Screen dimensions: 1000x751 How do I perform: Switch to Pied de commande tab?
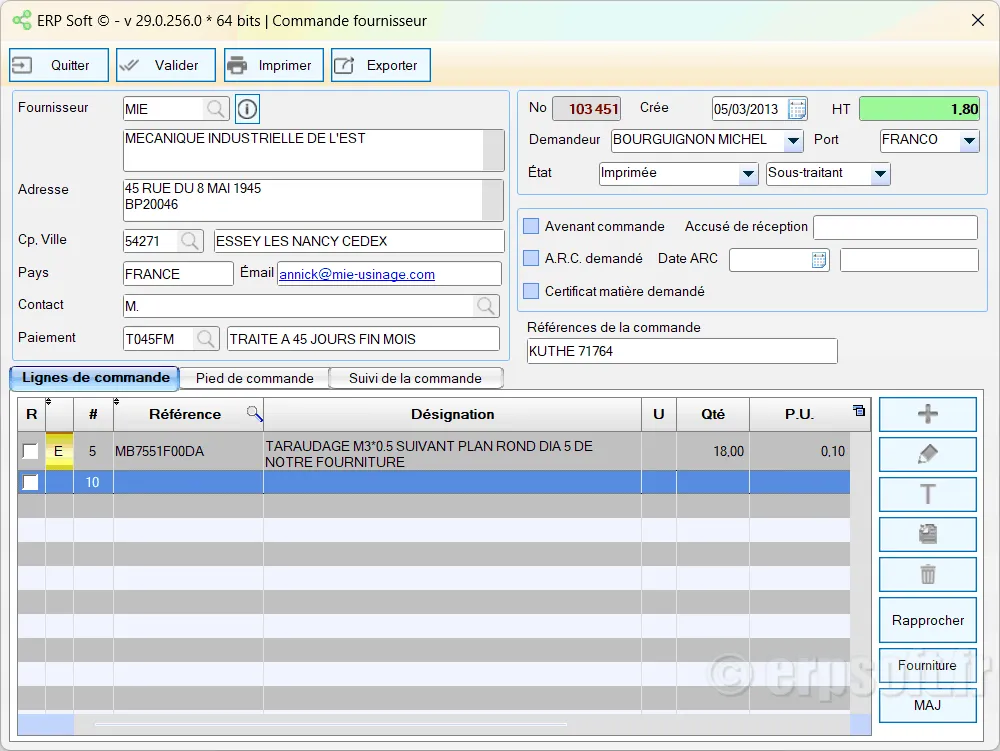(254, 378)
